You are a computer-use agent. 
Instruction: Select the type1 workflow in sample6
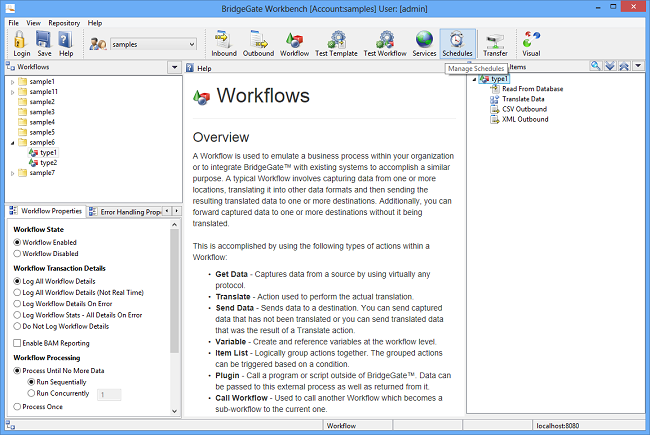(43, 153)
